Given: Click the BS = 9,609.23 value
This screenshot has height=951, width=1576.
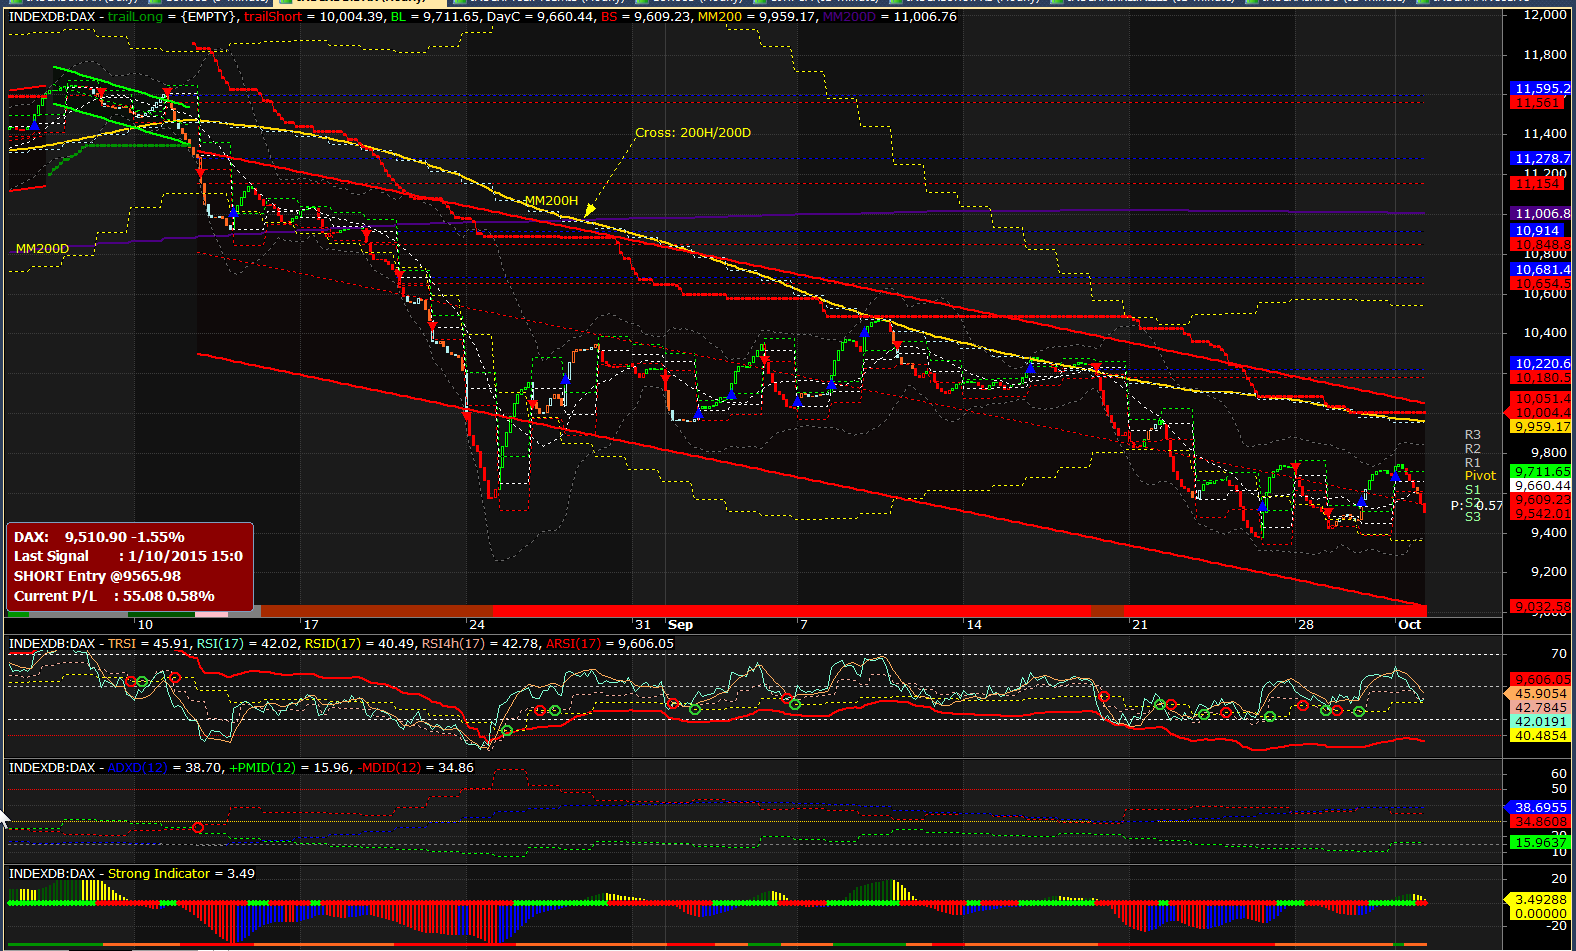Looking at the screenshot, I should 646,17.
